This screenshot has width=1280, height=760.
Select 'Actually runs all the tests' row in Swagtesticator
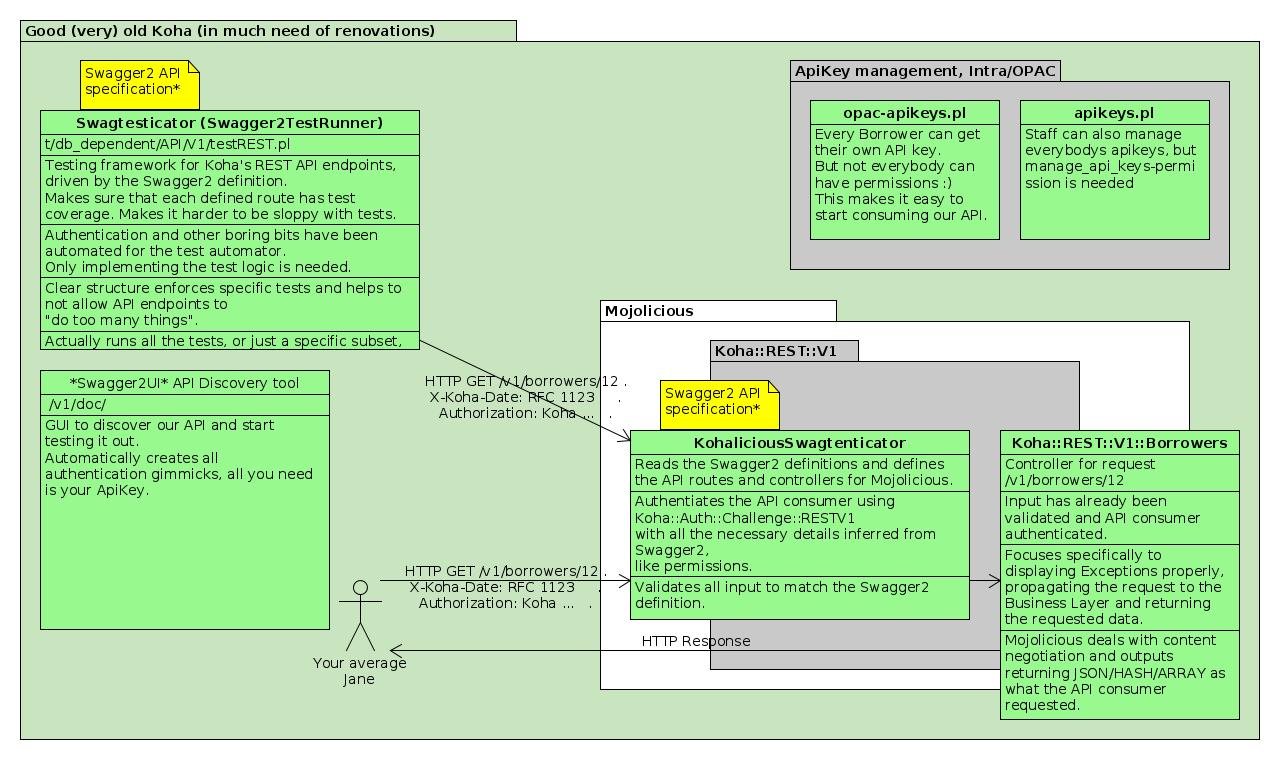(224, 341)
